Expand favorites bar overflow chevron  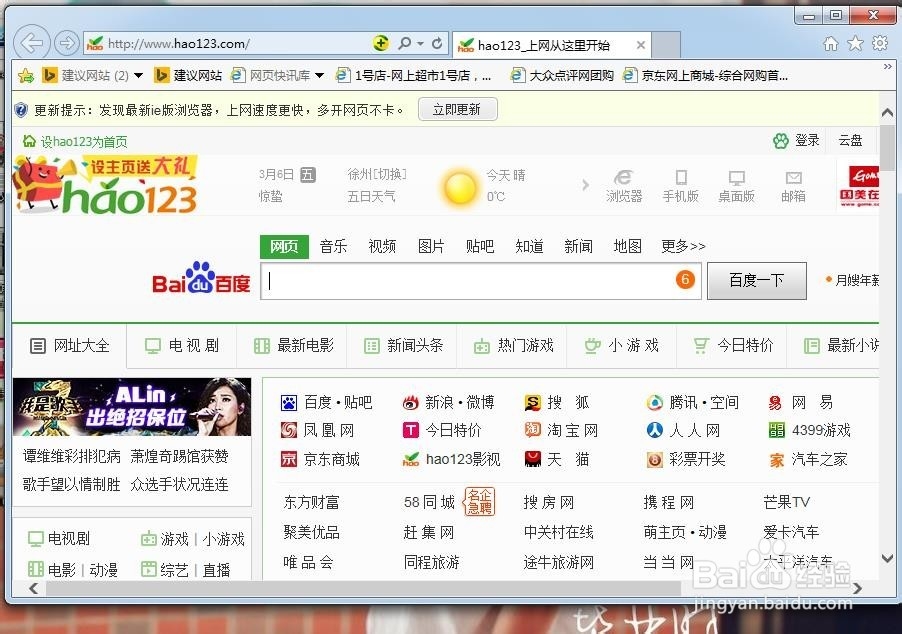tap(888, 67)
